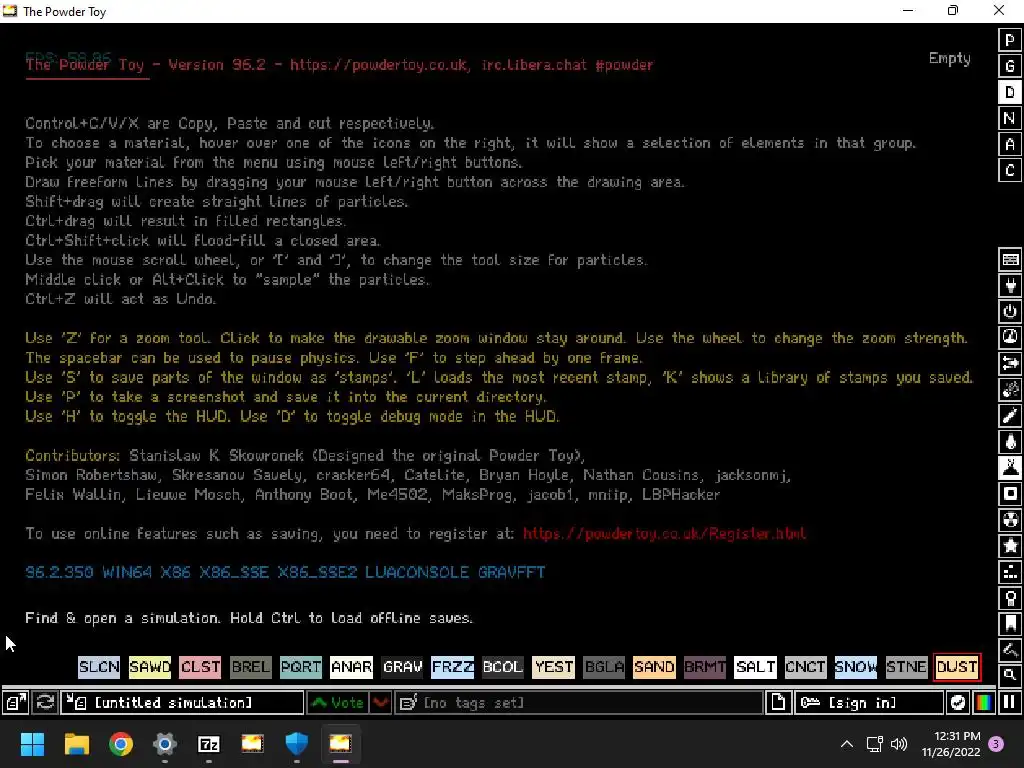Open the taskbar clock and date
The image size is (1024, 768).
951,744
